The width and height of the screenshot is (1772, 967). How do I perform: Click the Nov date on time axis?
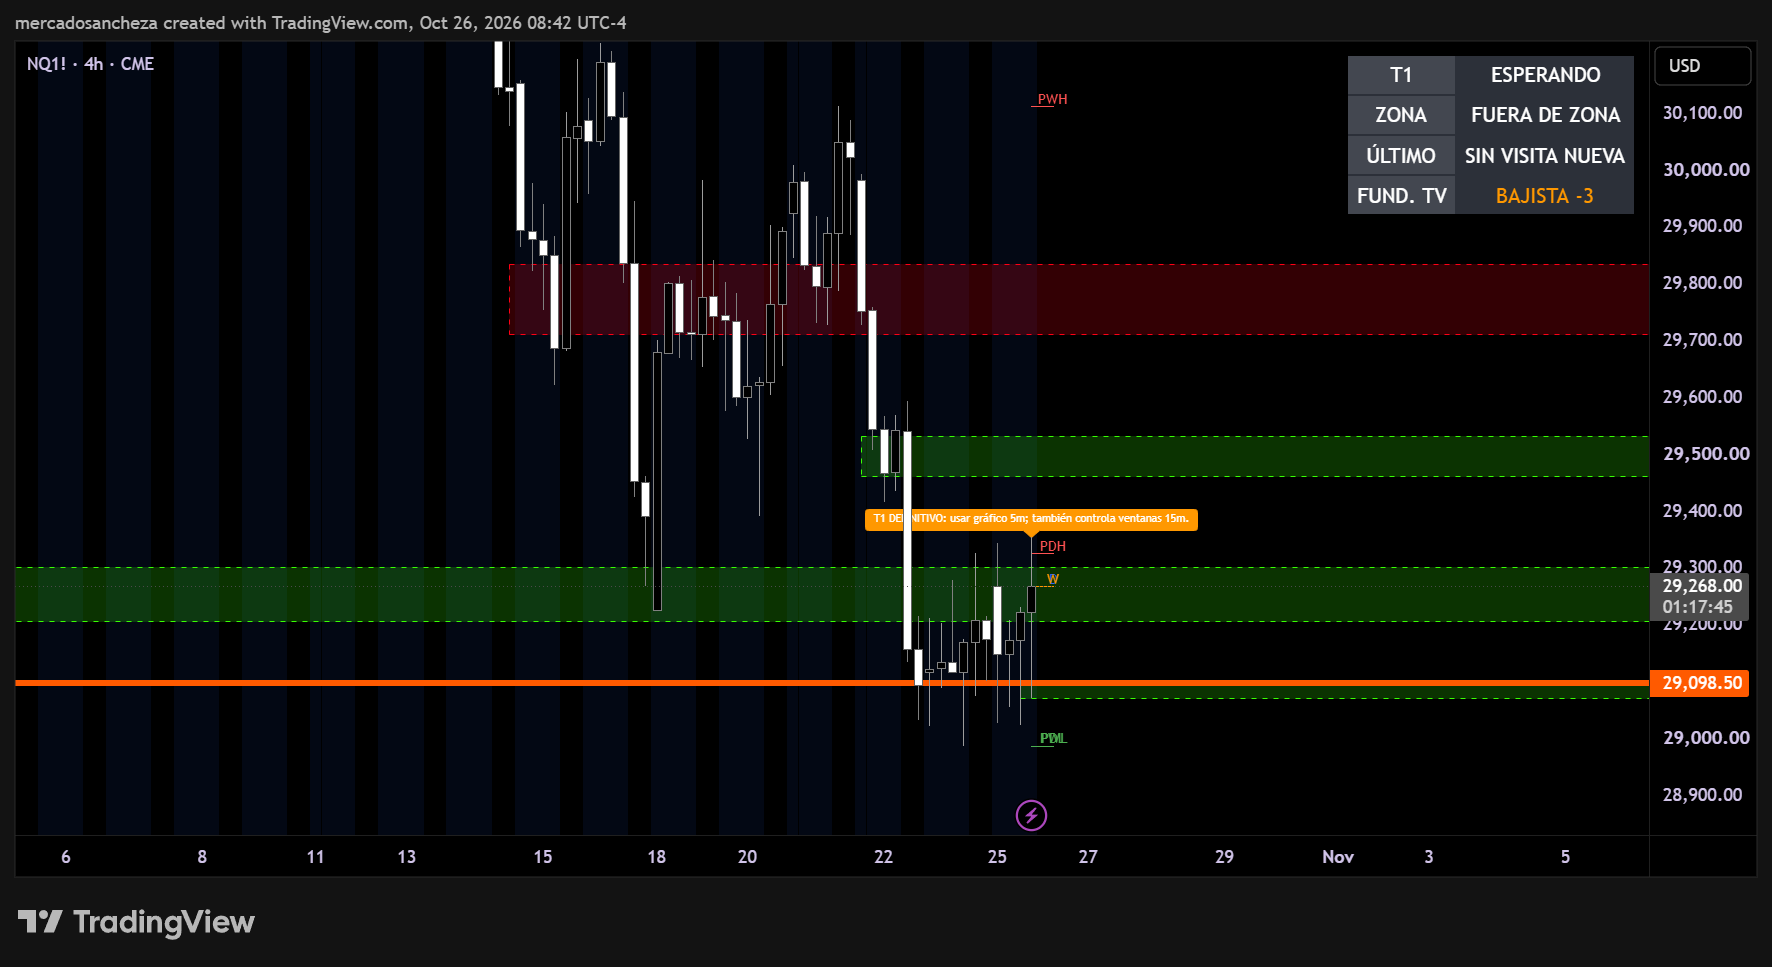click(1338, 857)
